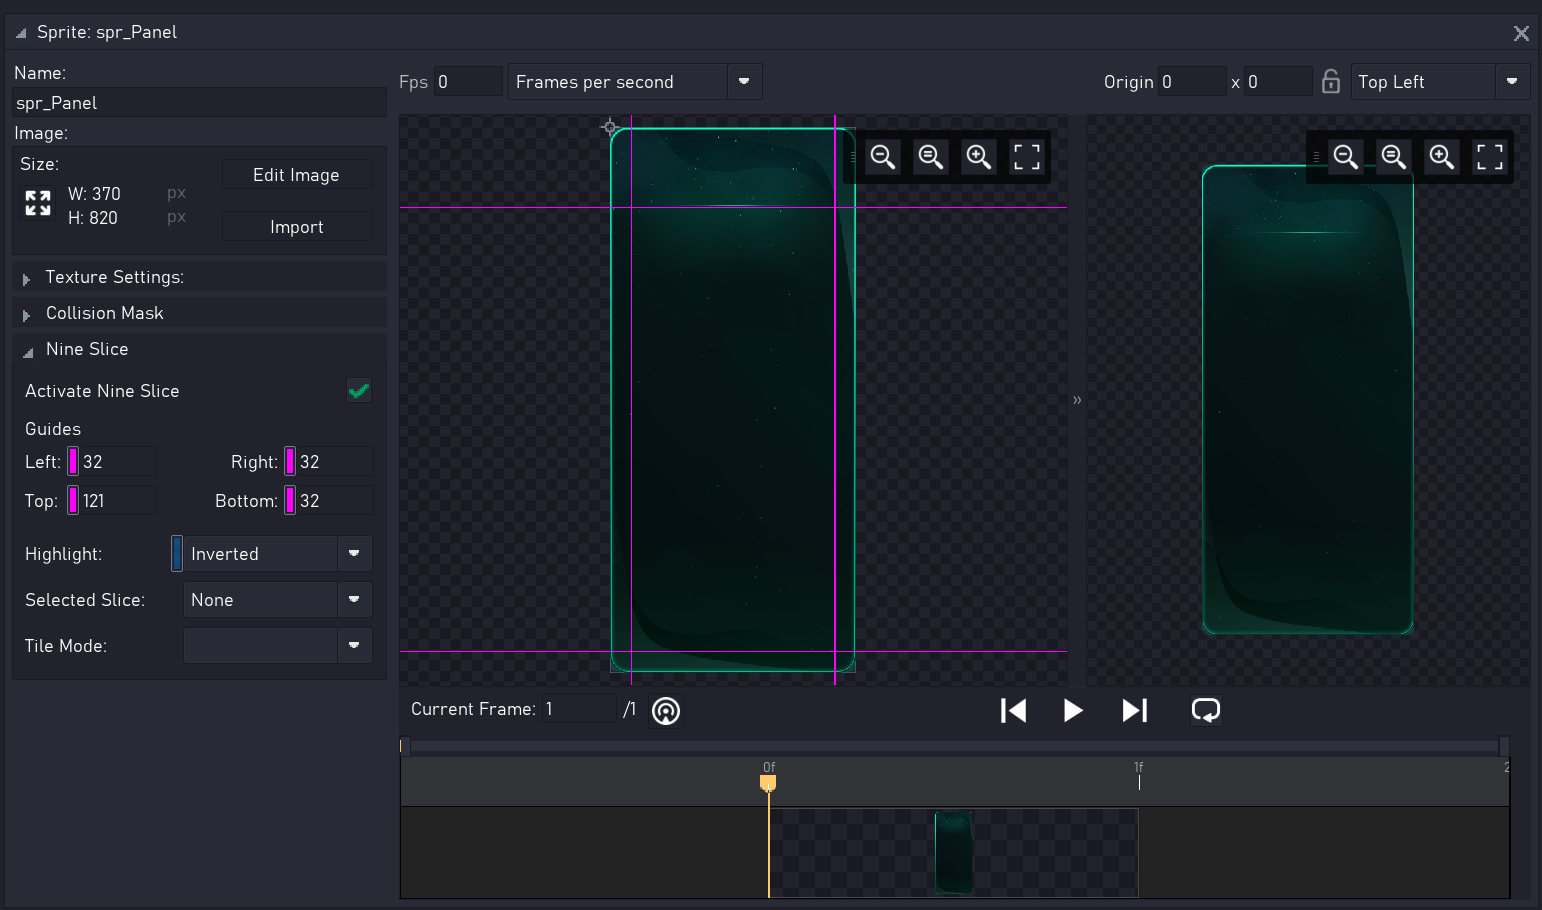Click the Edit Image button
1542x910 pixels.
point(296,175)
